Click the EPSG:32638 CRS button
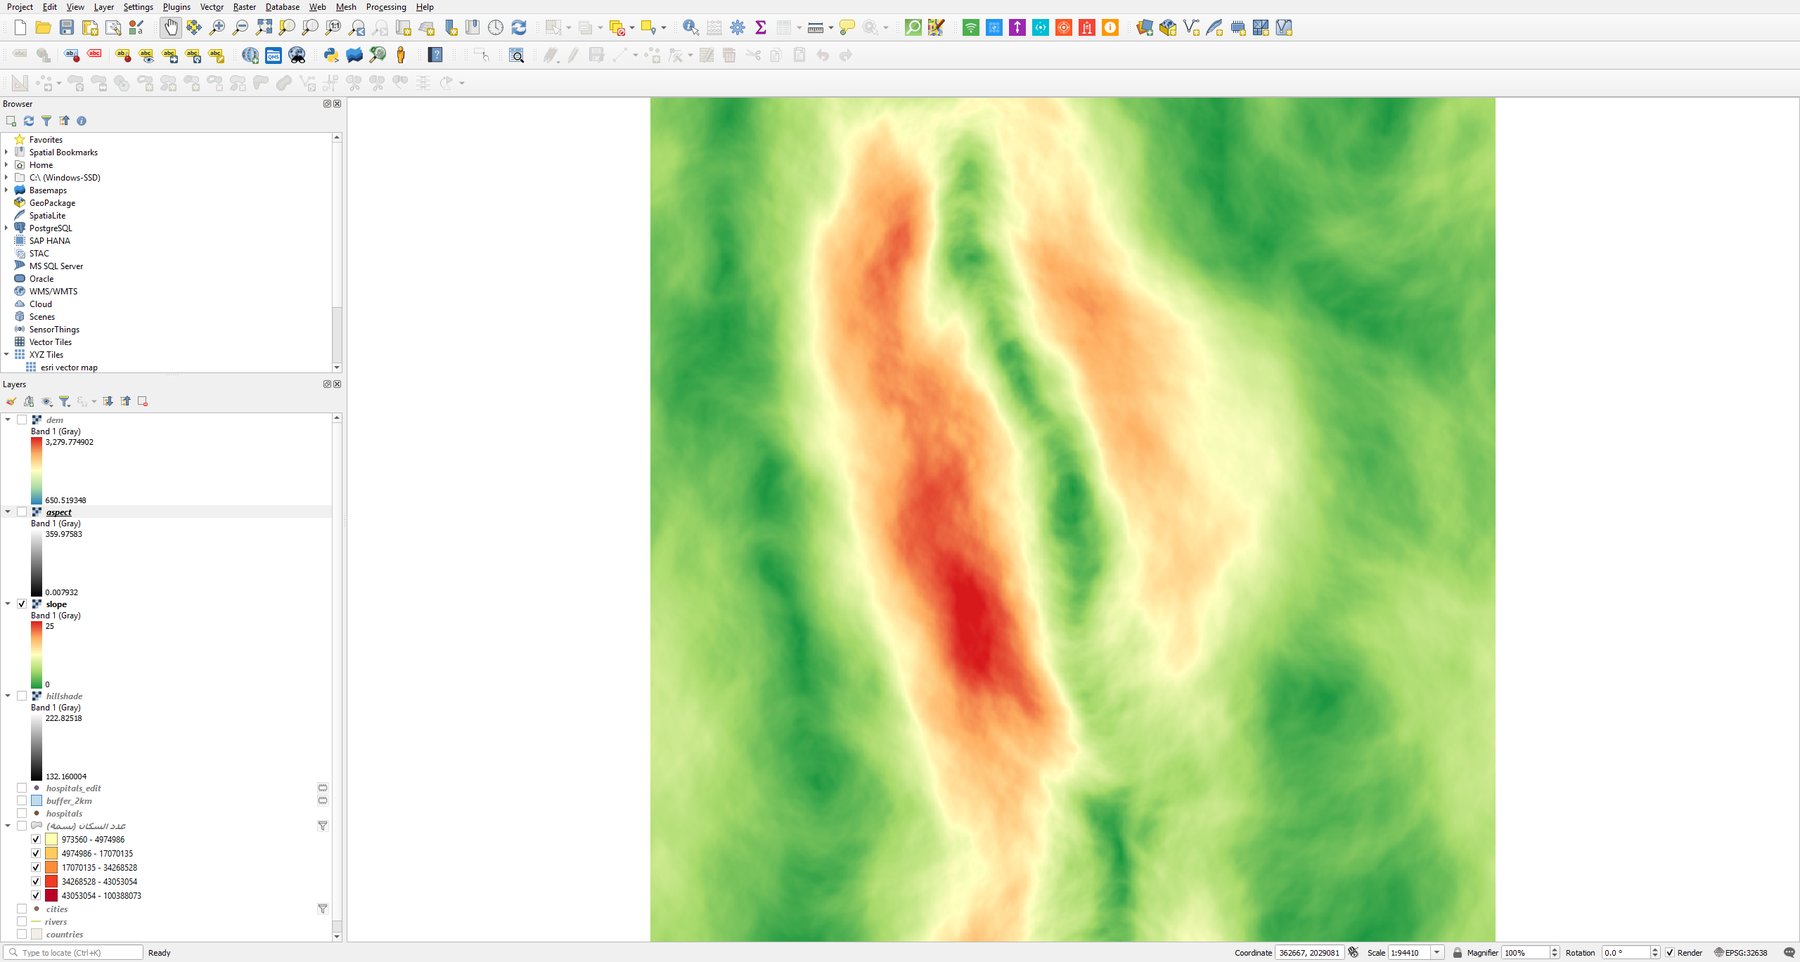1800x962 pixels. (x=1741, y=953)
